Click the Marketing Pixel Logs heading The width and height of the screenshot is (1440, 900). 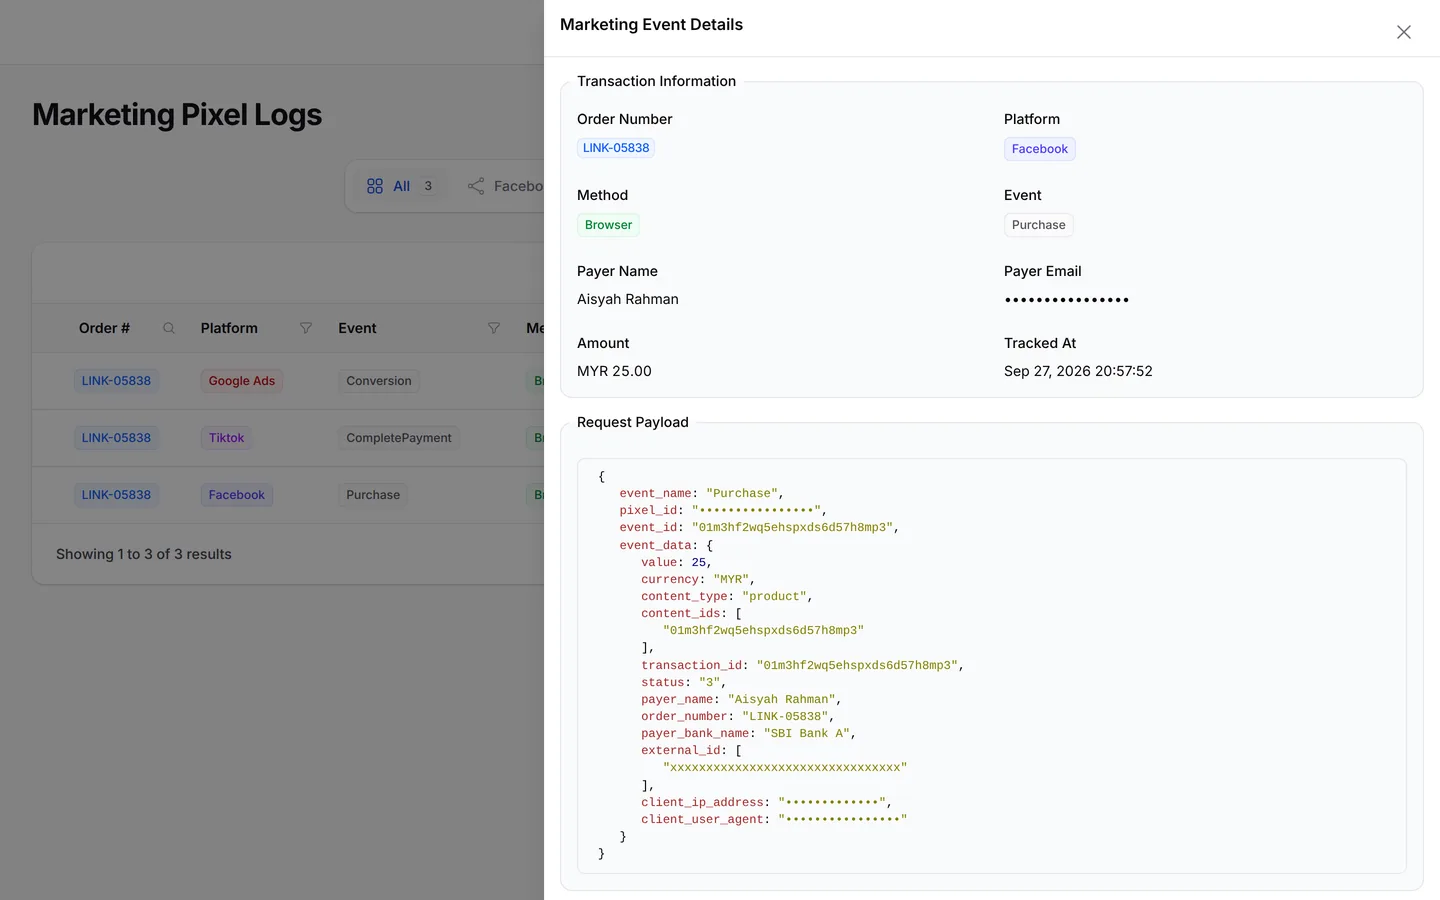[177, 115]
